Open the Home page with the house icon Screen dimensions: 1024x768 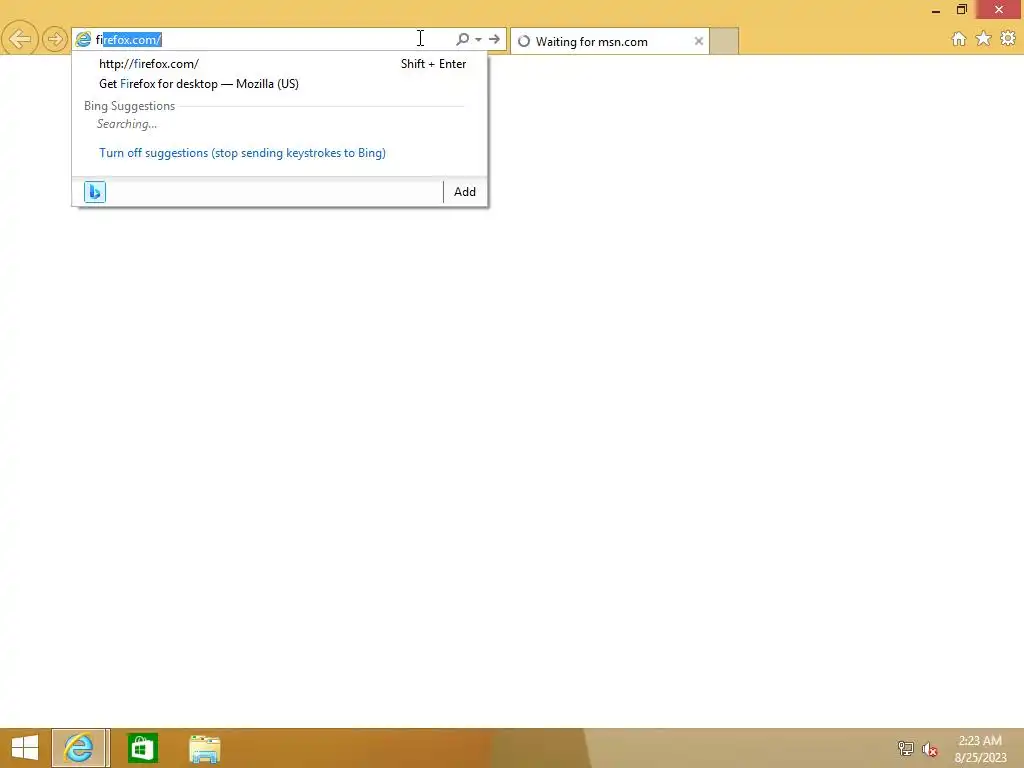(x=959, y=39)
